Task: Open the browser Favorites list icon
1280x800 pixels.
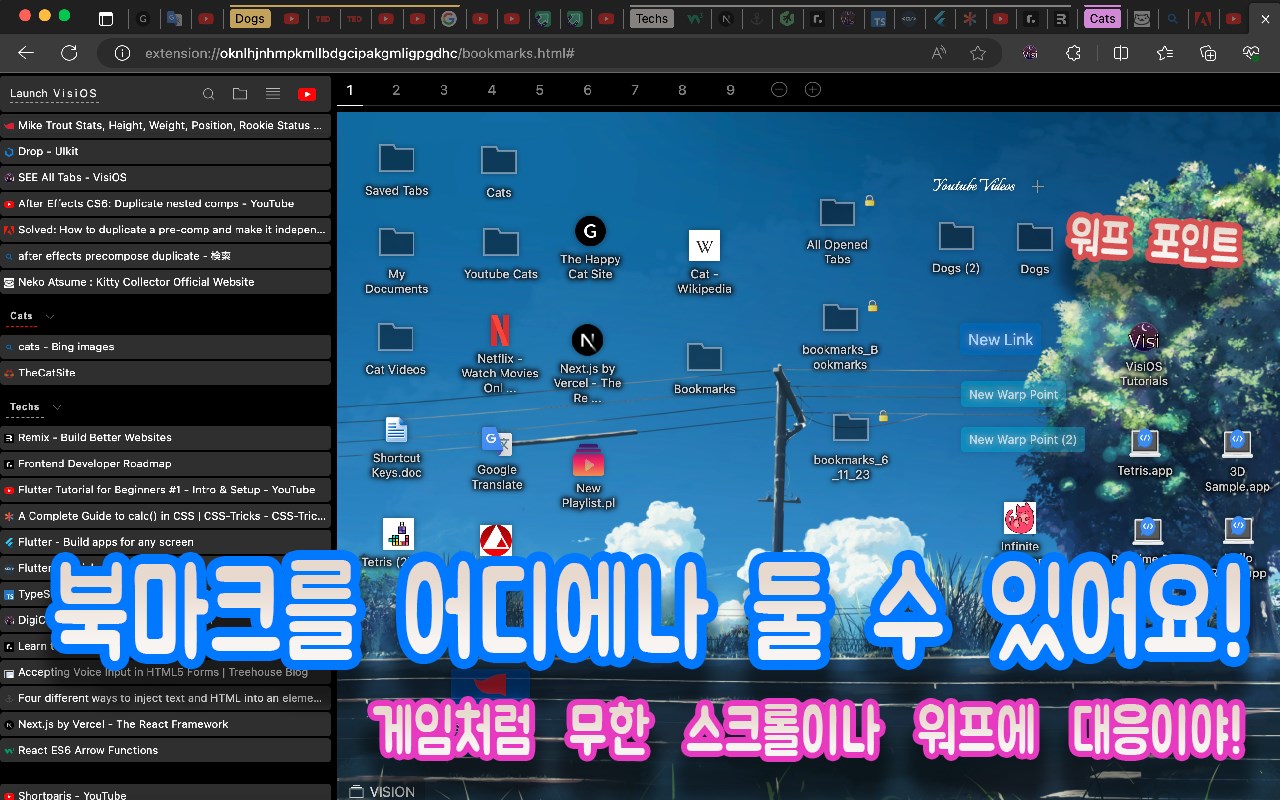Action: (1165, 53)
